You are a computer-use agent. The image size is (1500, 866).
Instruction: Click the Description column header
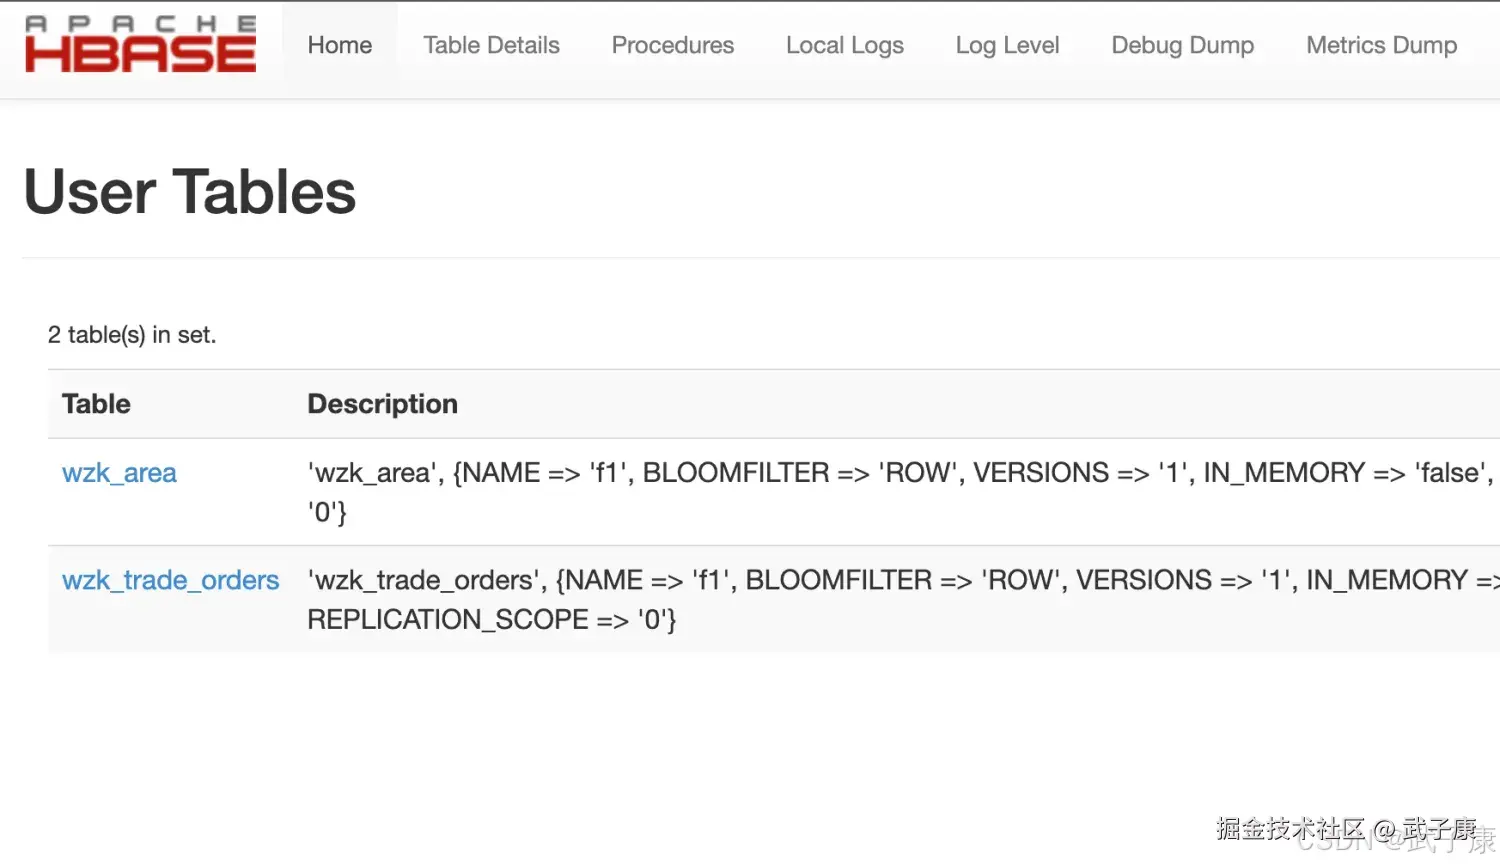tap(382, 404)
